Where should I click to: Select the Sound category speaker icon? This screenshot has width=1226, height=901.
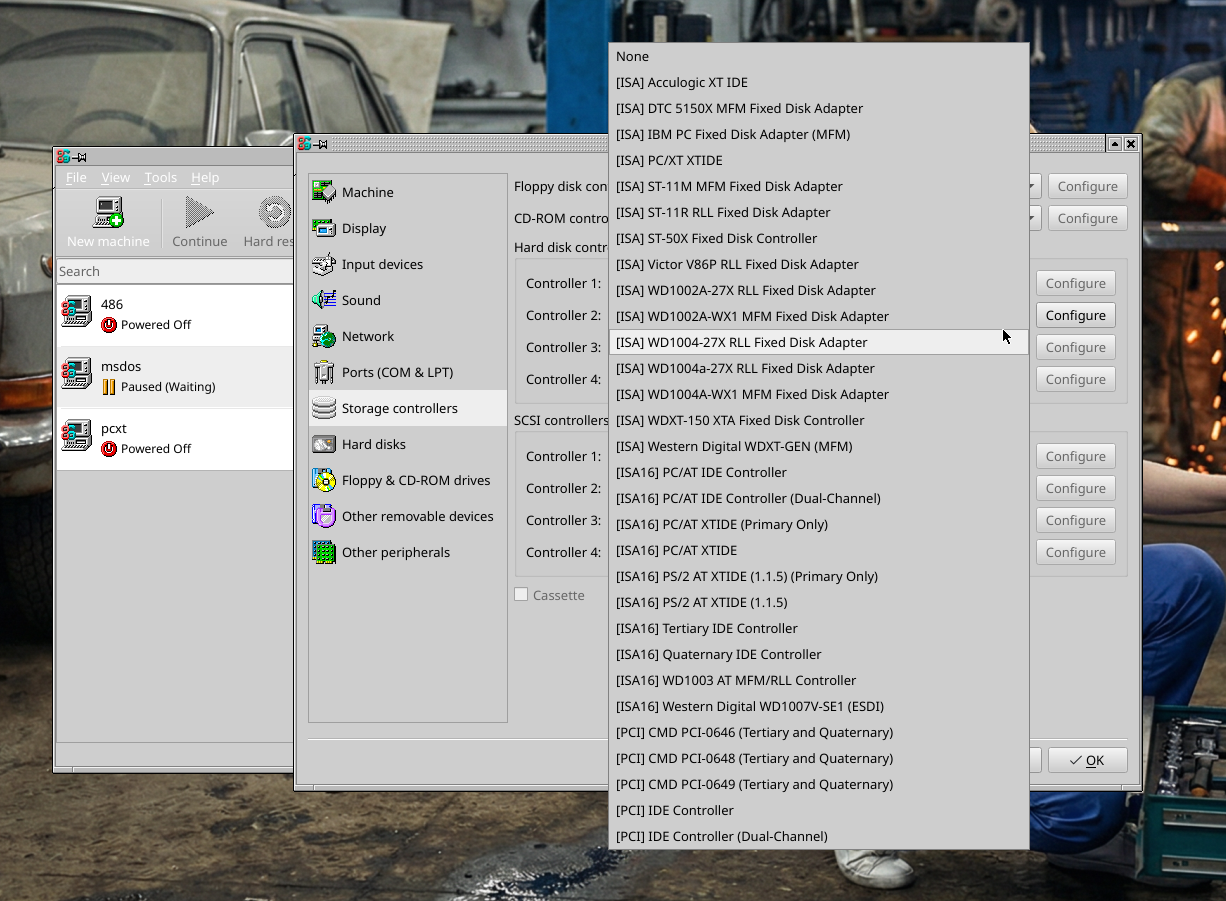(324, 300)
